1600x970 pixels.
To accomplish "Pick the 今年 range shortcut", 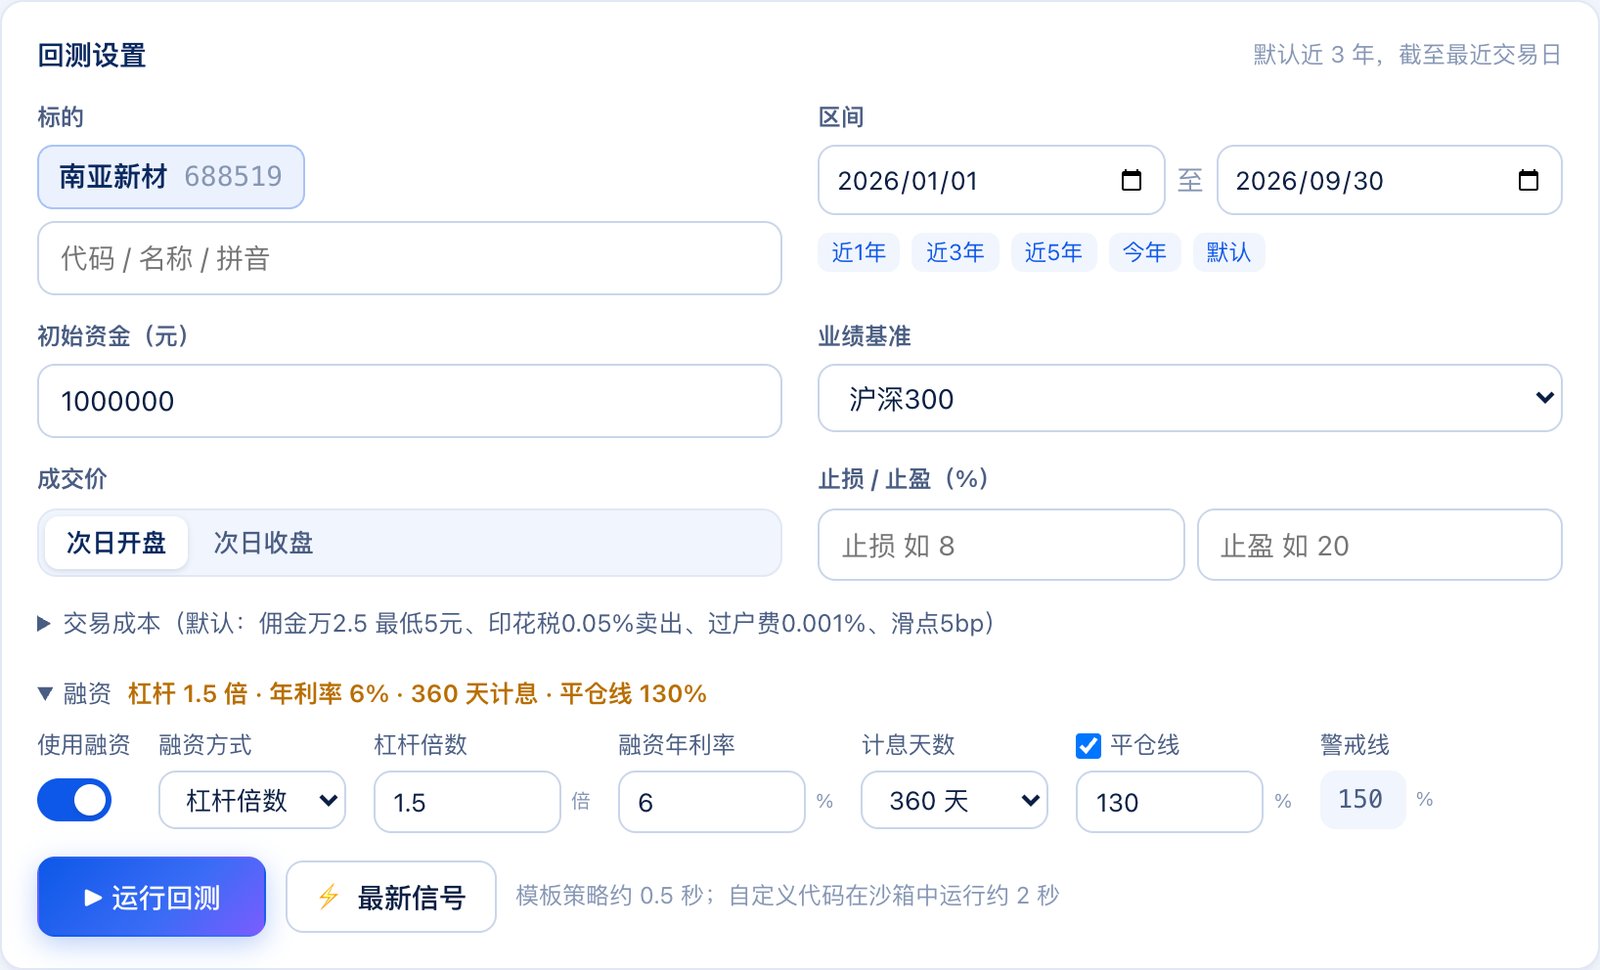I will (x=1144, y=252).
